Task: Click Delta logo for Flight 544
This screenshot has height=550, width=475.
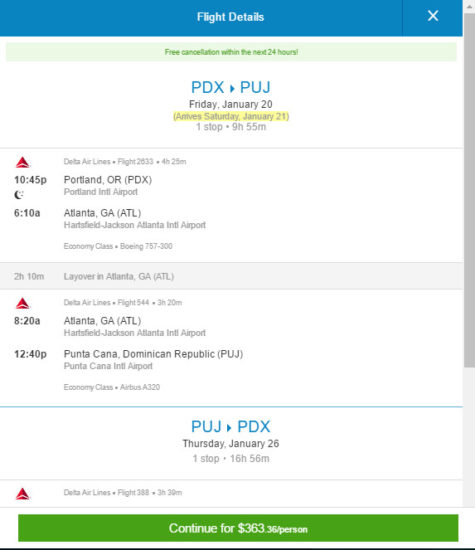Action: pyautogui.click(x=23, y=303)
